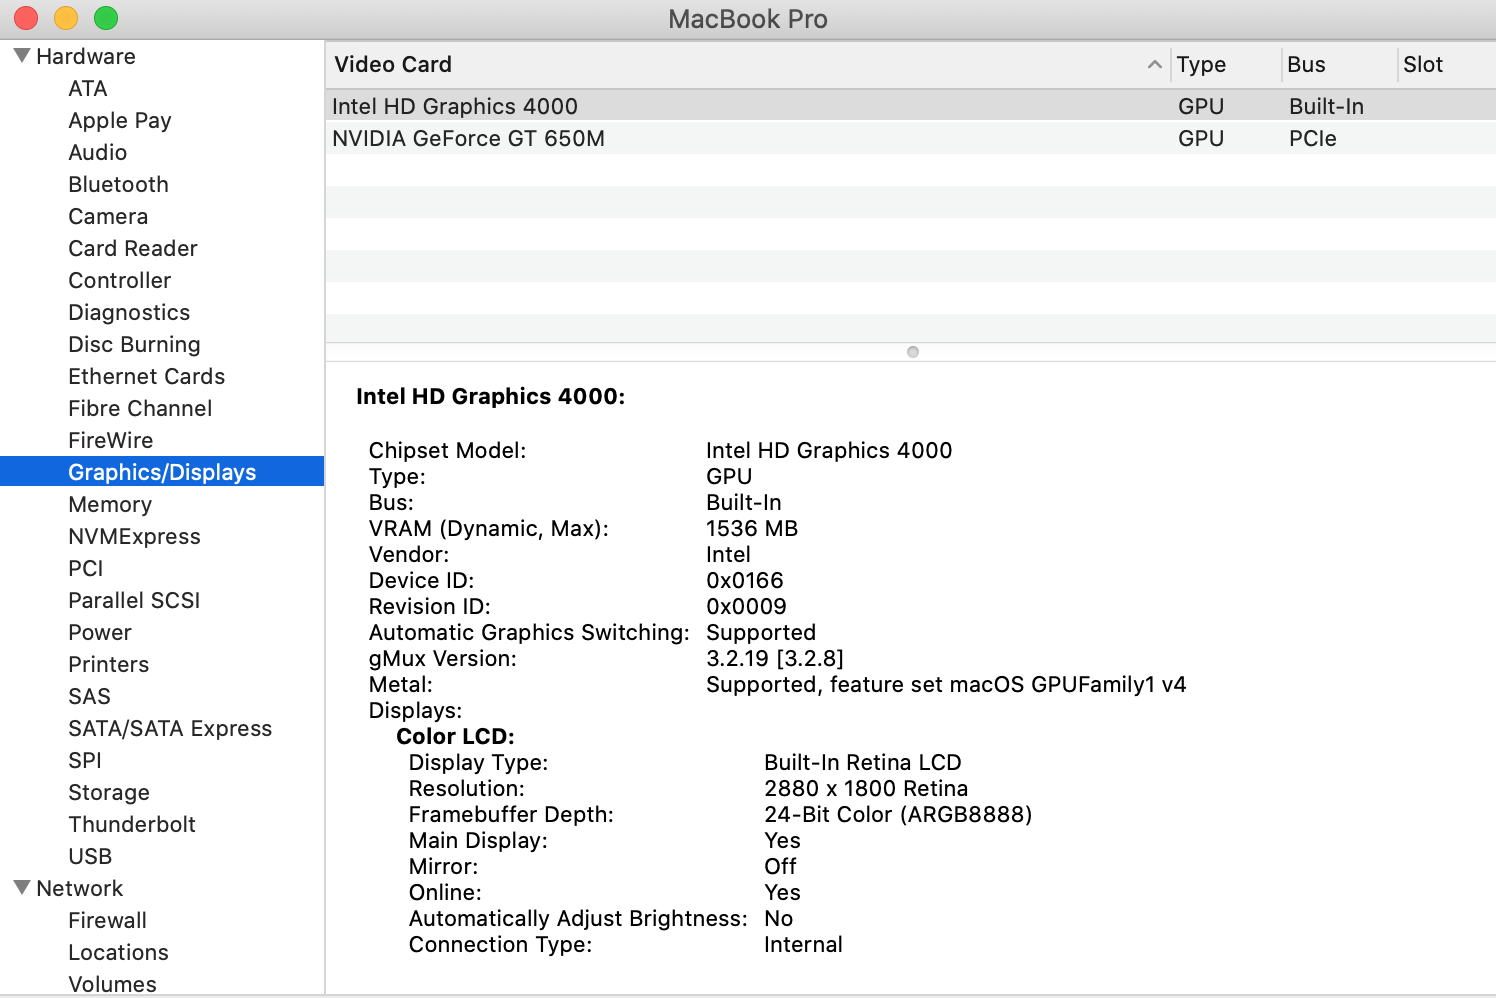Toggle the Video Card column sort arrow
The width and height of the screenshot is (1496, 998).
click(x=1154, y=64)
